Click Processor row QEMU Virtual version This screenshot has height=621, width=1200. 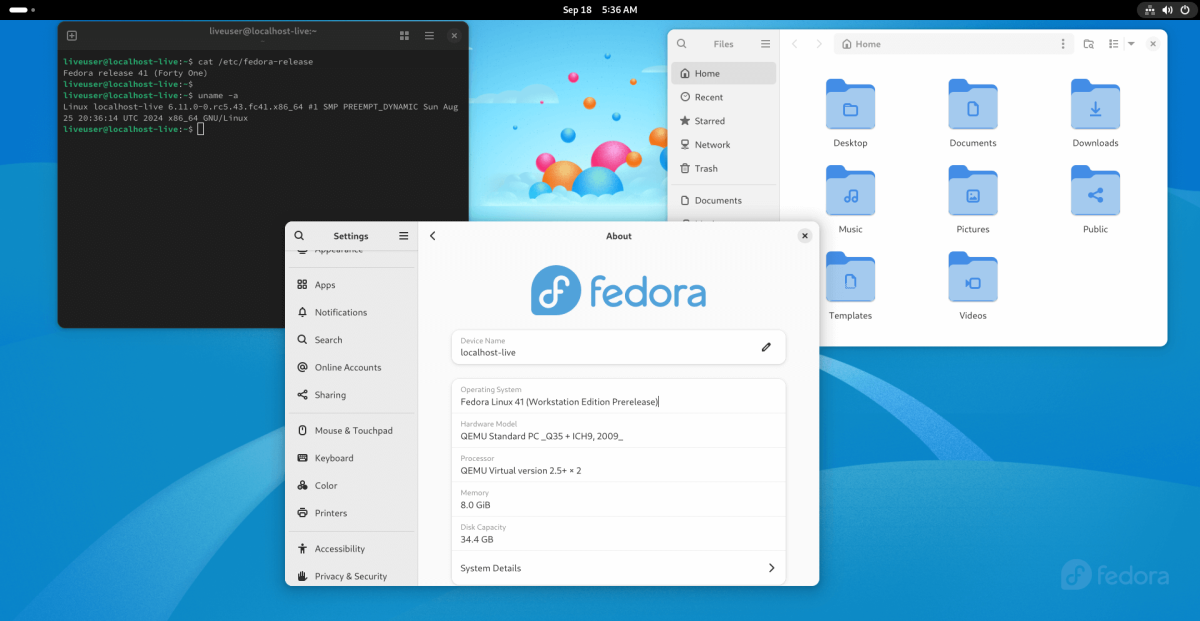pos(618,465)
